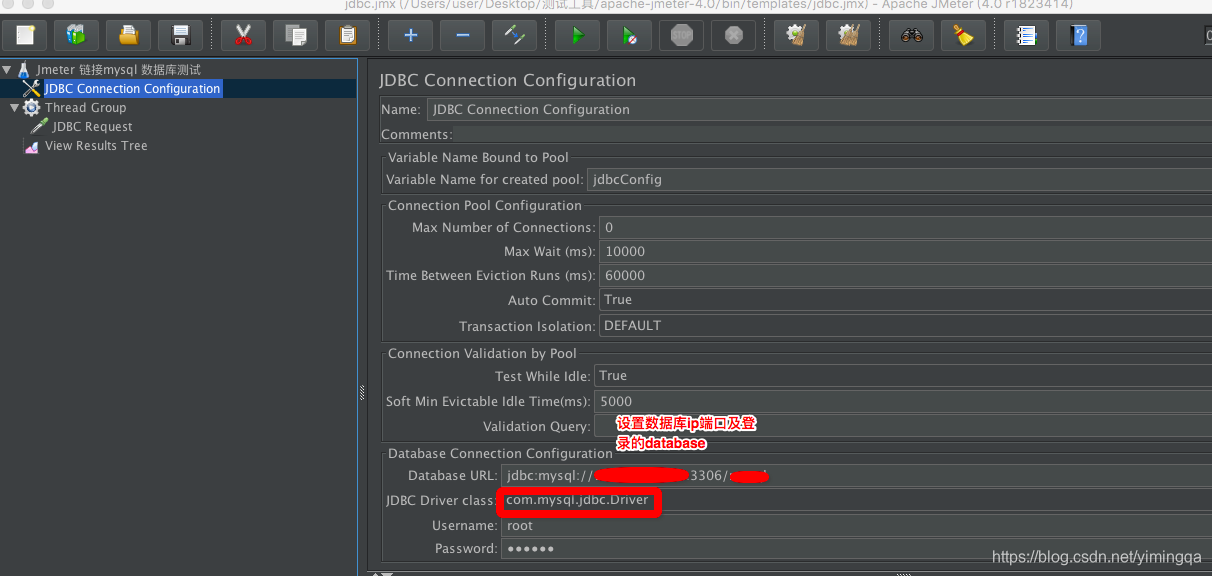Edit Variable Name for created pool field
Screen dimensions: 1212x576
coord(899,180)
